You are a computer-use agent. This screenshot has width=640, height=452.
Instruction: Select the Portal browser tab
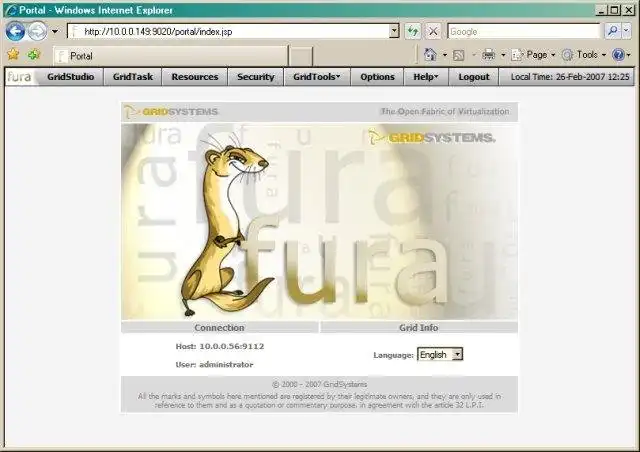pyautogui.click(x=170, y=56)
